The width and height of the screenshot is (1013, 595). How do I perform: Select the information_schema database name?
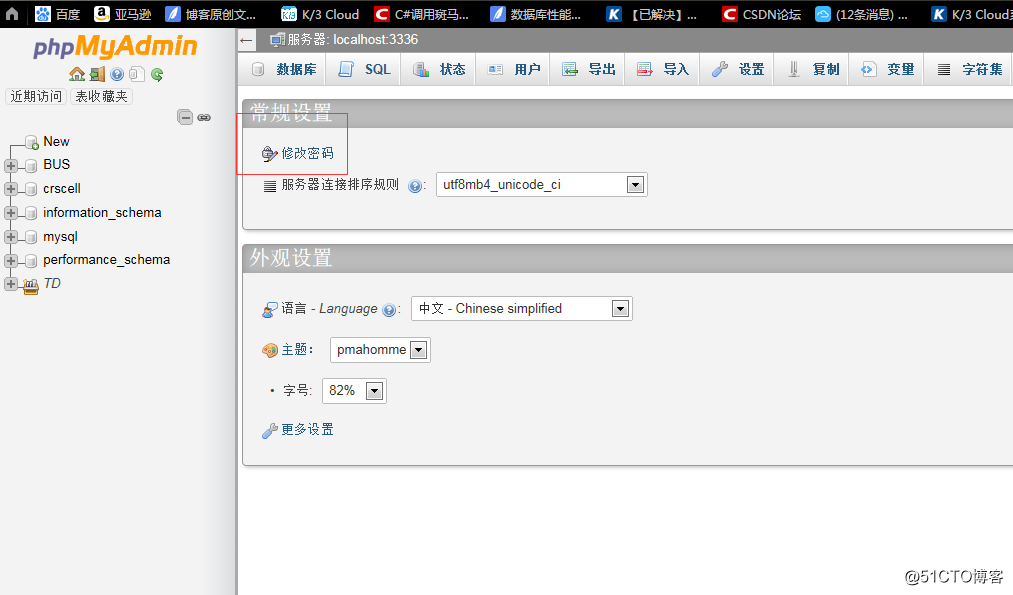pos(102,213)
